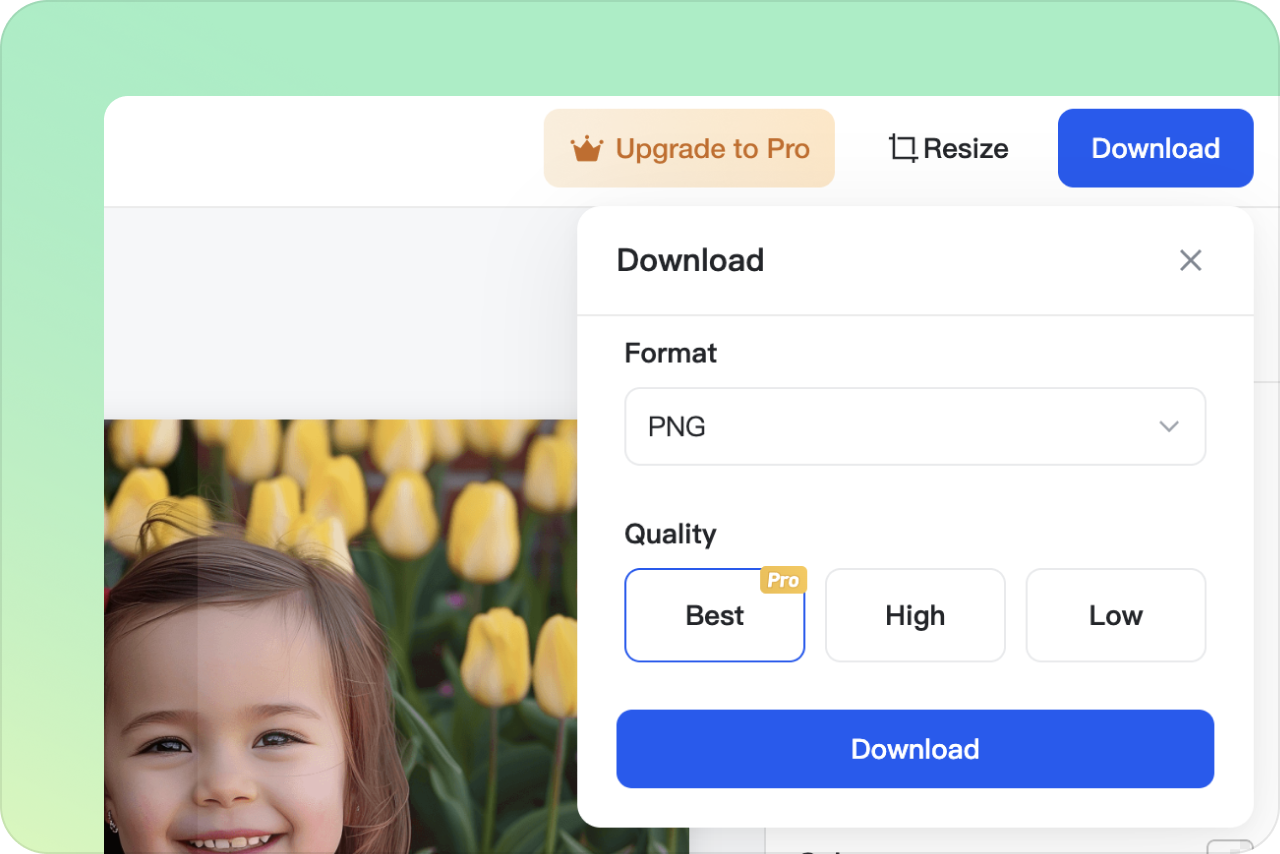Click the girl and tulips photo
Viewport: 1280px width, 854px height.
pos(340,636)
